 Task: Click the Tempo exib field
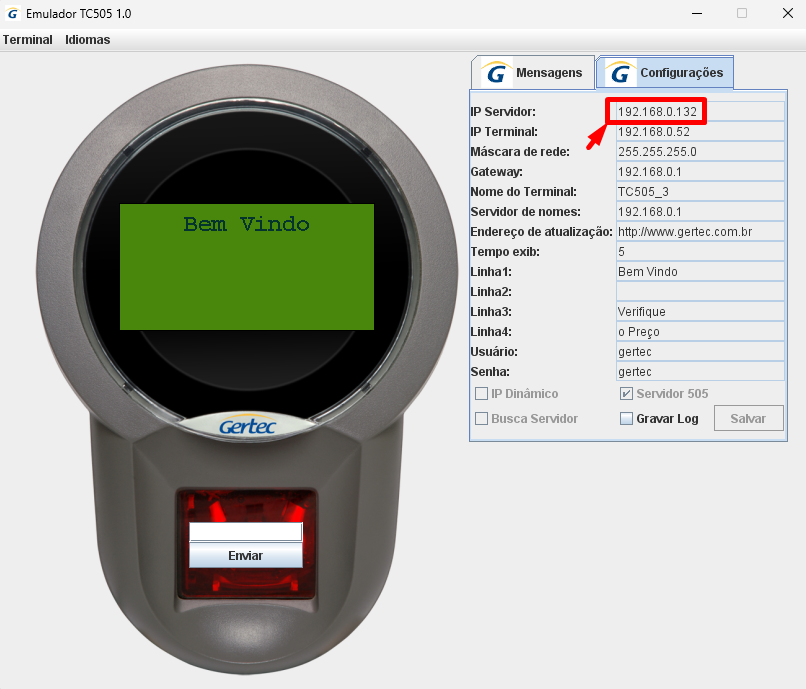click(x=700, y=252)
